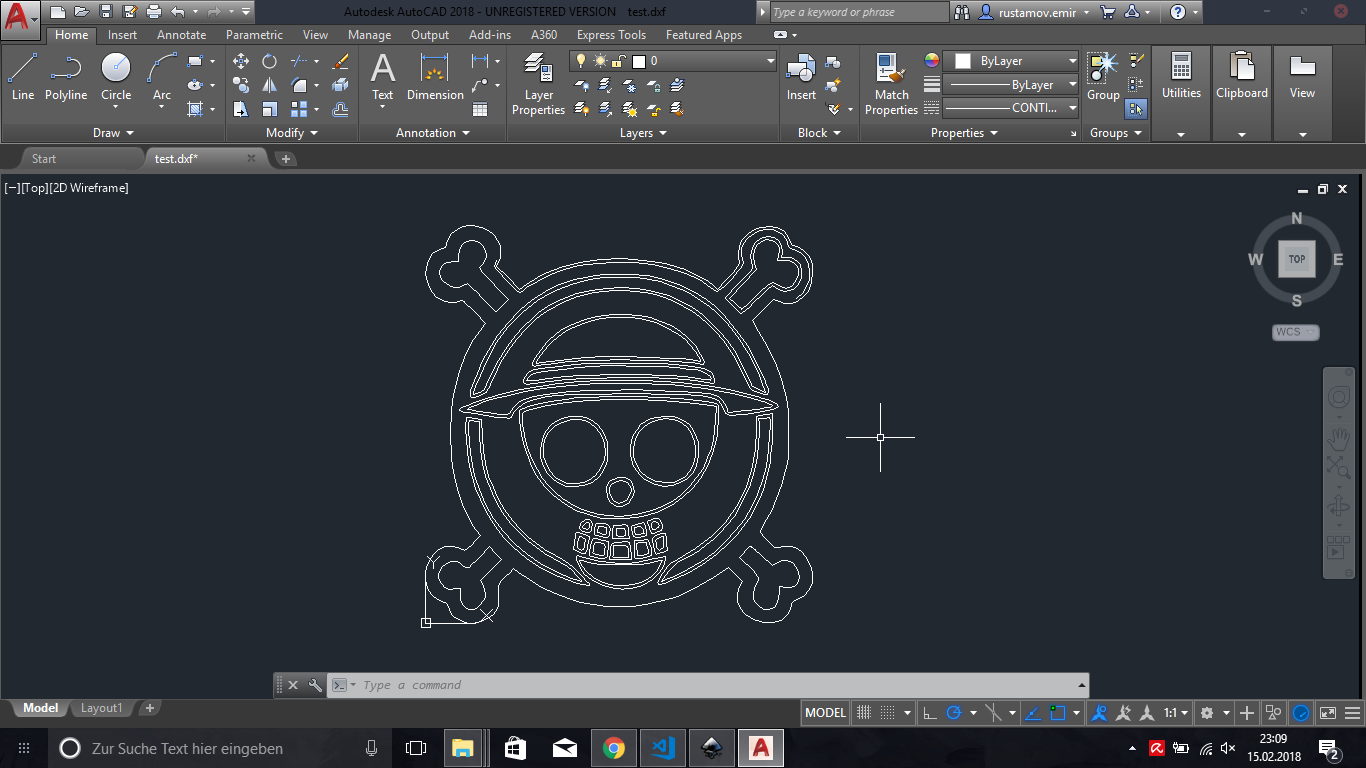Activate Match Properties tool
Image resolution: width=1366 pixels, height=768 pixels.
tap(891, 84)
